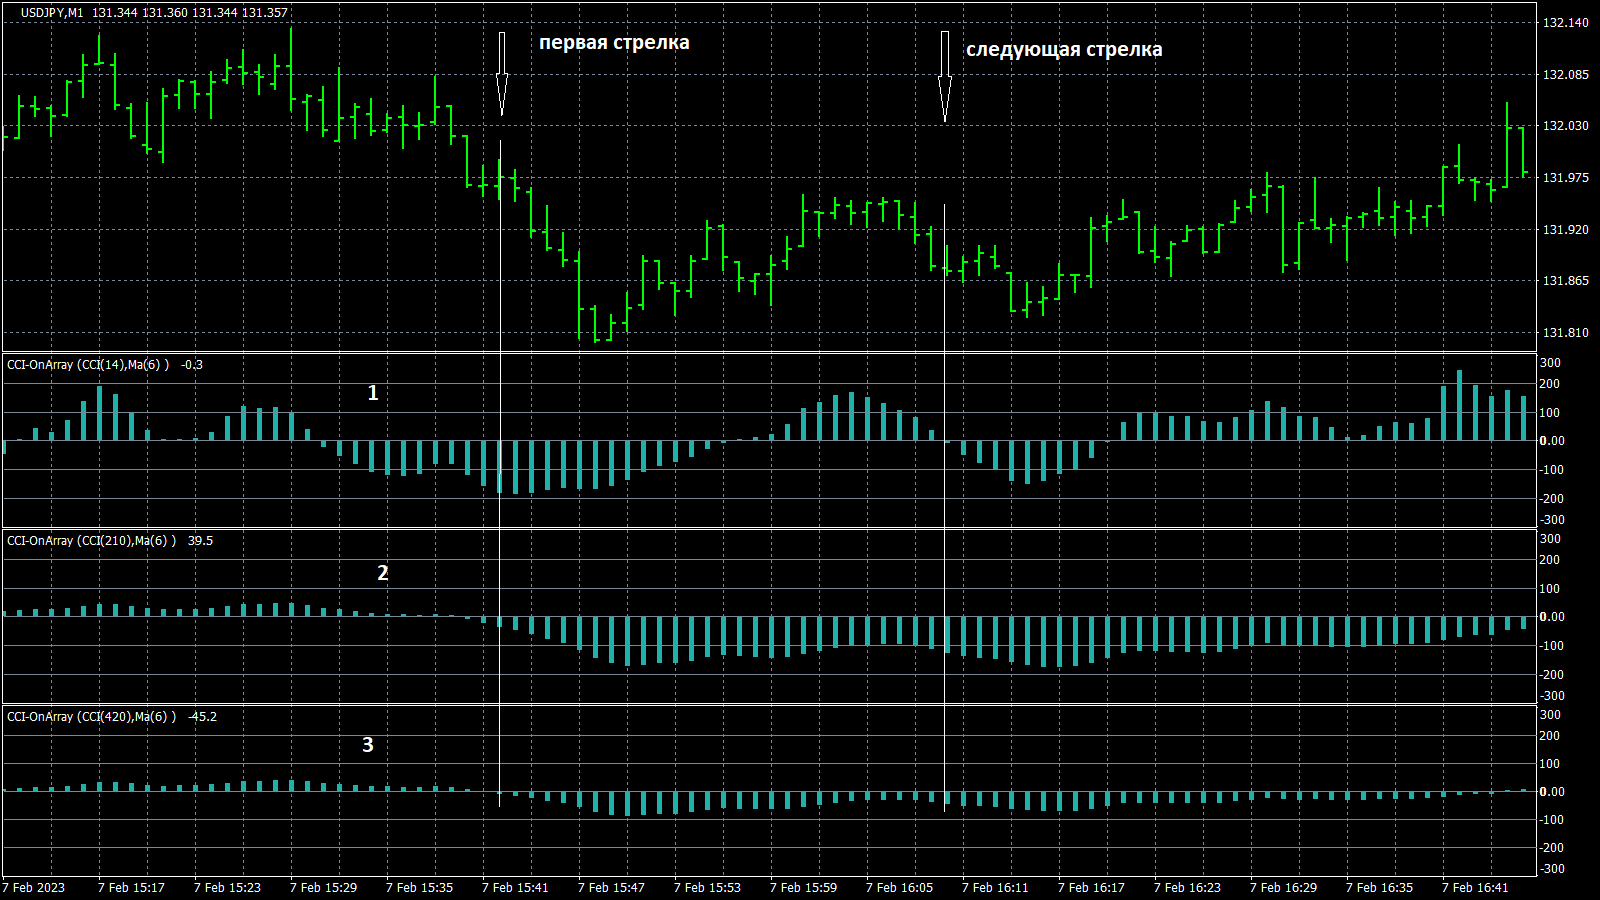Click the 132.030 price on the scale
Viewport: 1600px width, 900px height.
pos(1566,126)
